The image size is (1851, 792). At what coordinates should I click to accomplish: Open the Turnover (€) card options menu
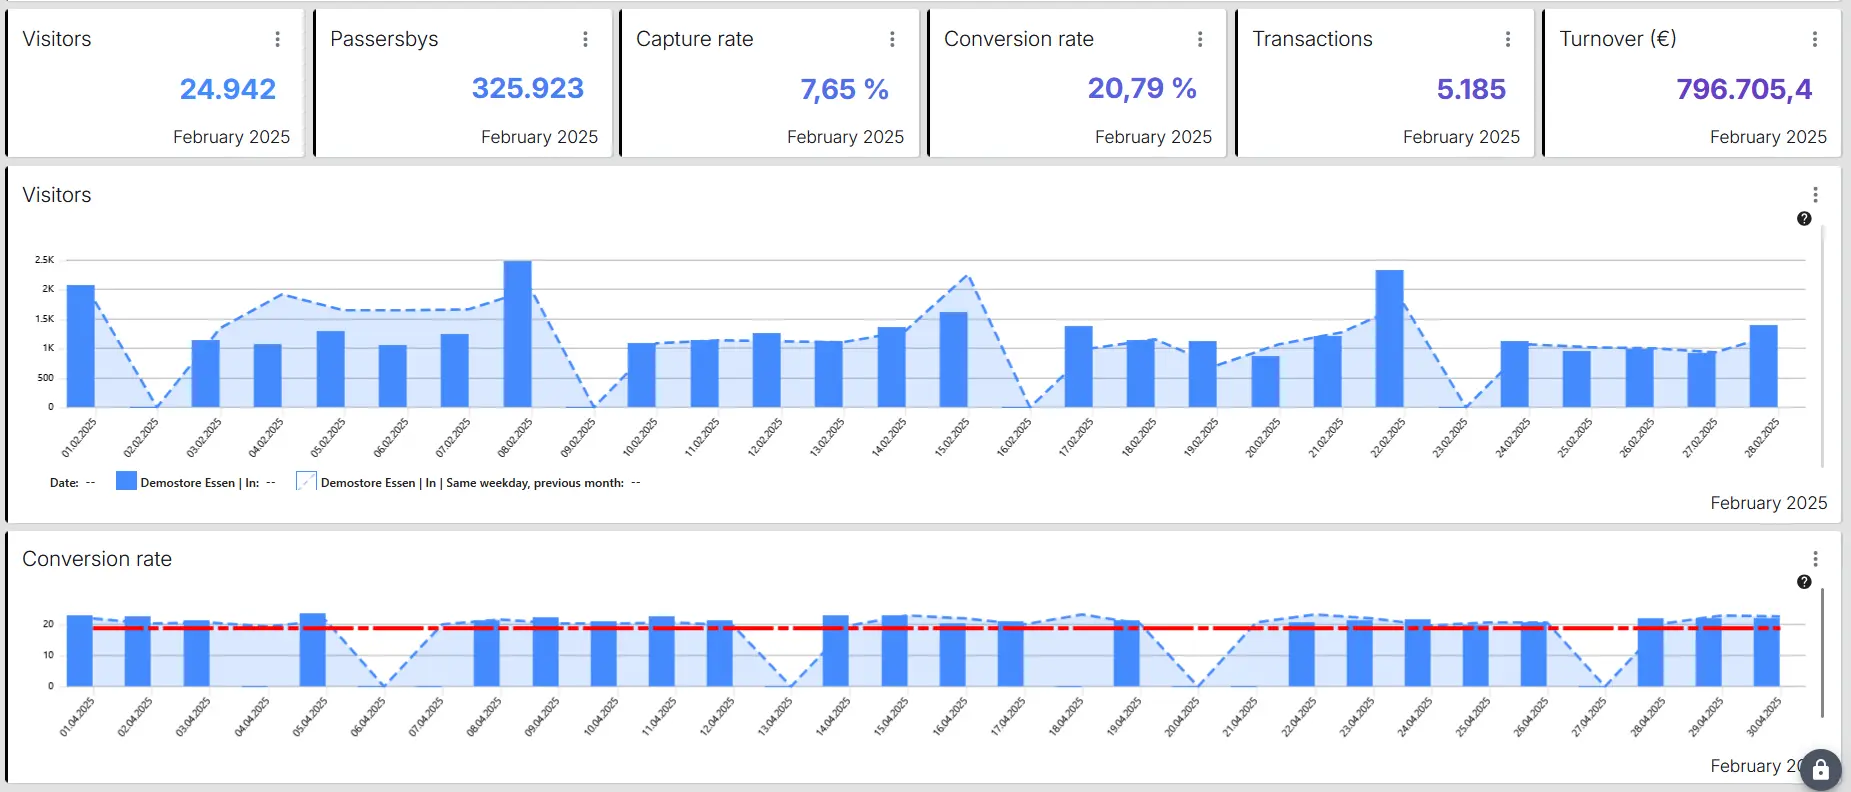1814,39
